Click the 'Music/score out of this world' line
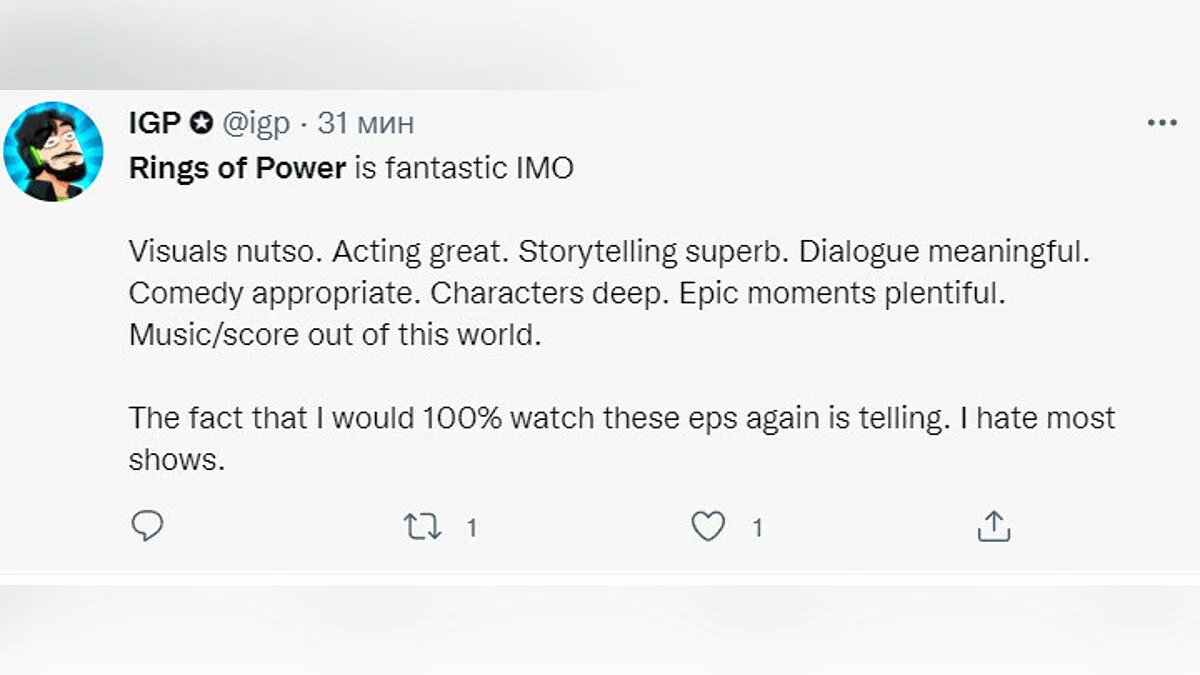1200x675 pixels. coord(334,334)
